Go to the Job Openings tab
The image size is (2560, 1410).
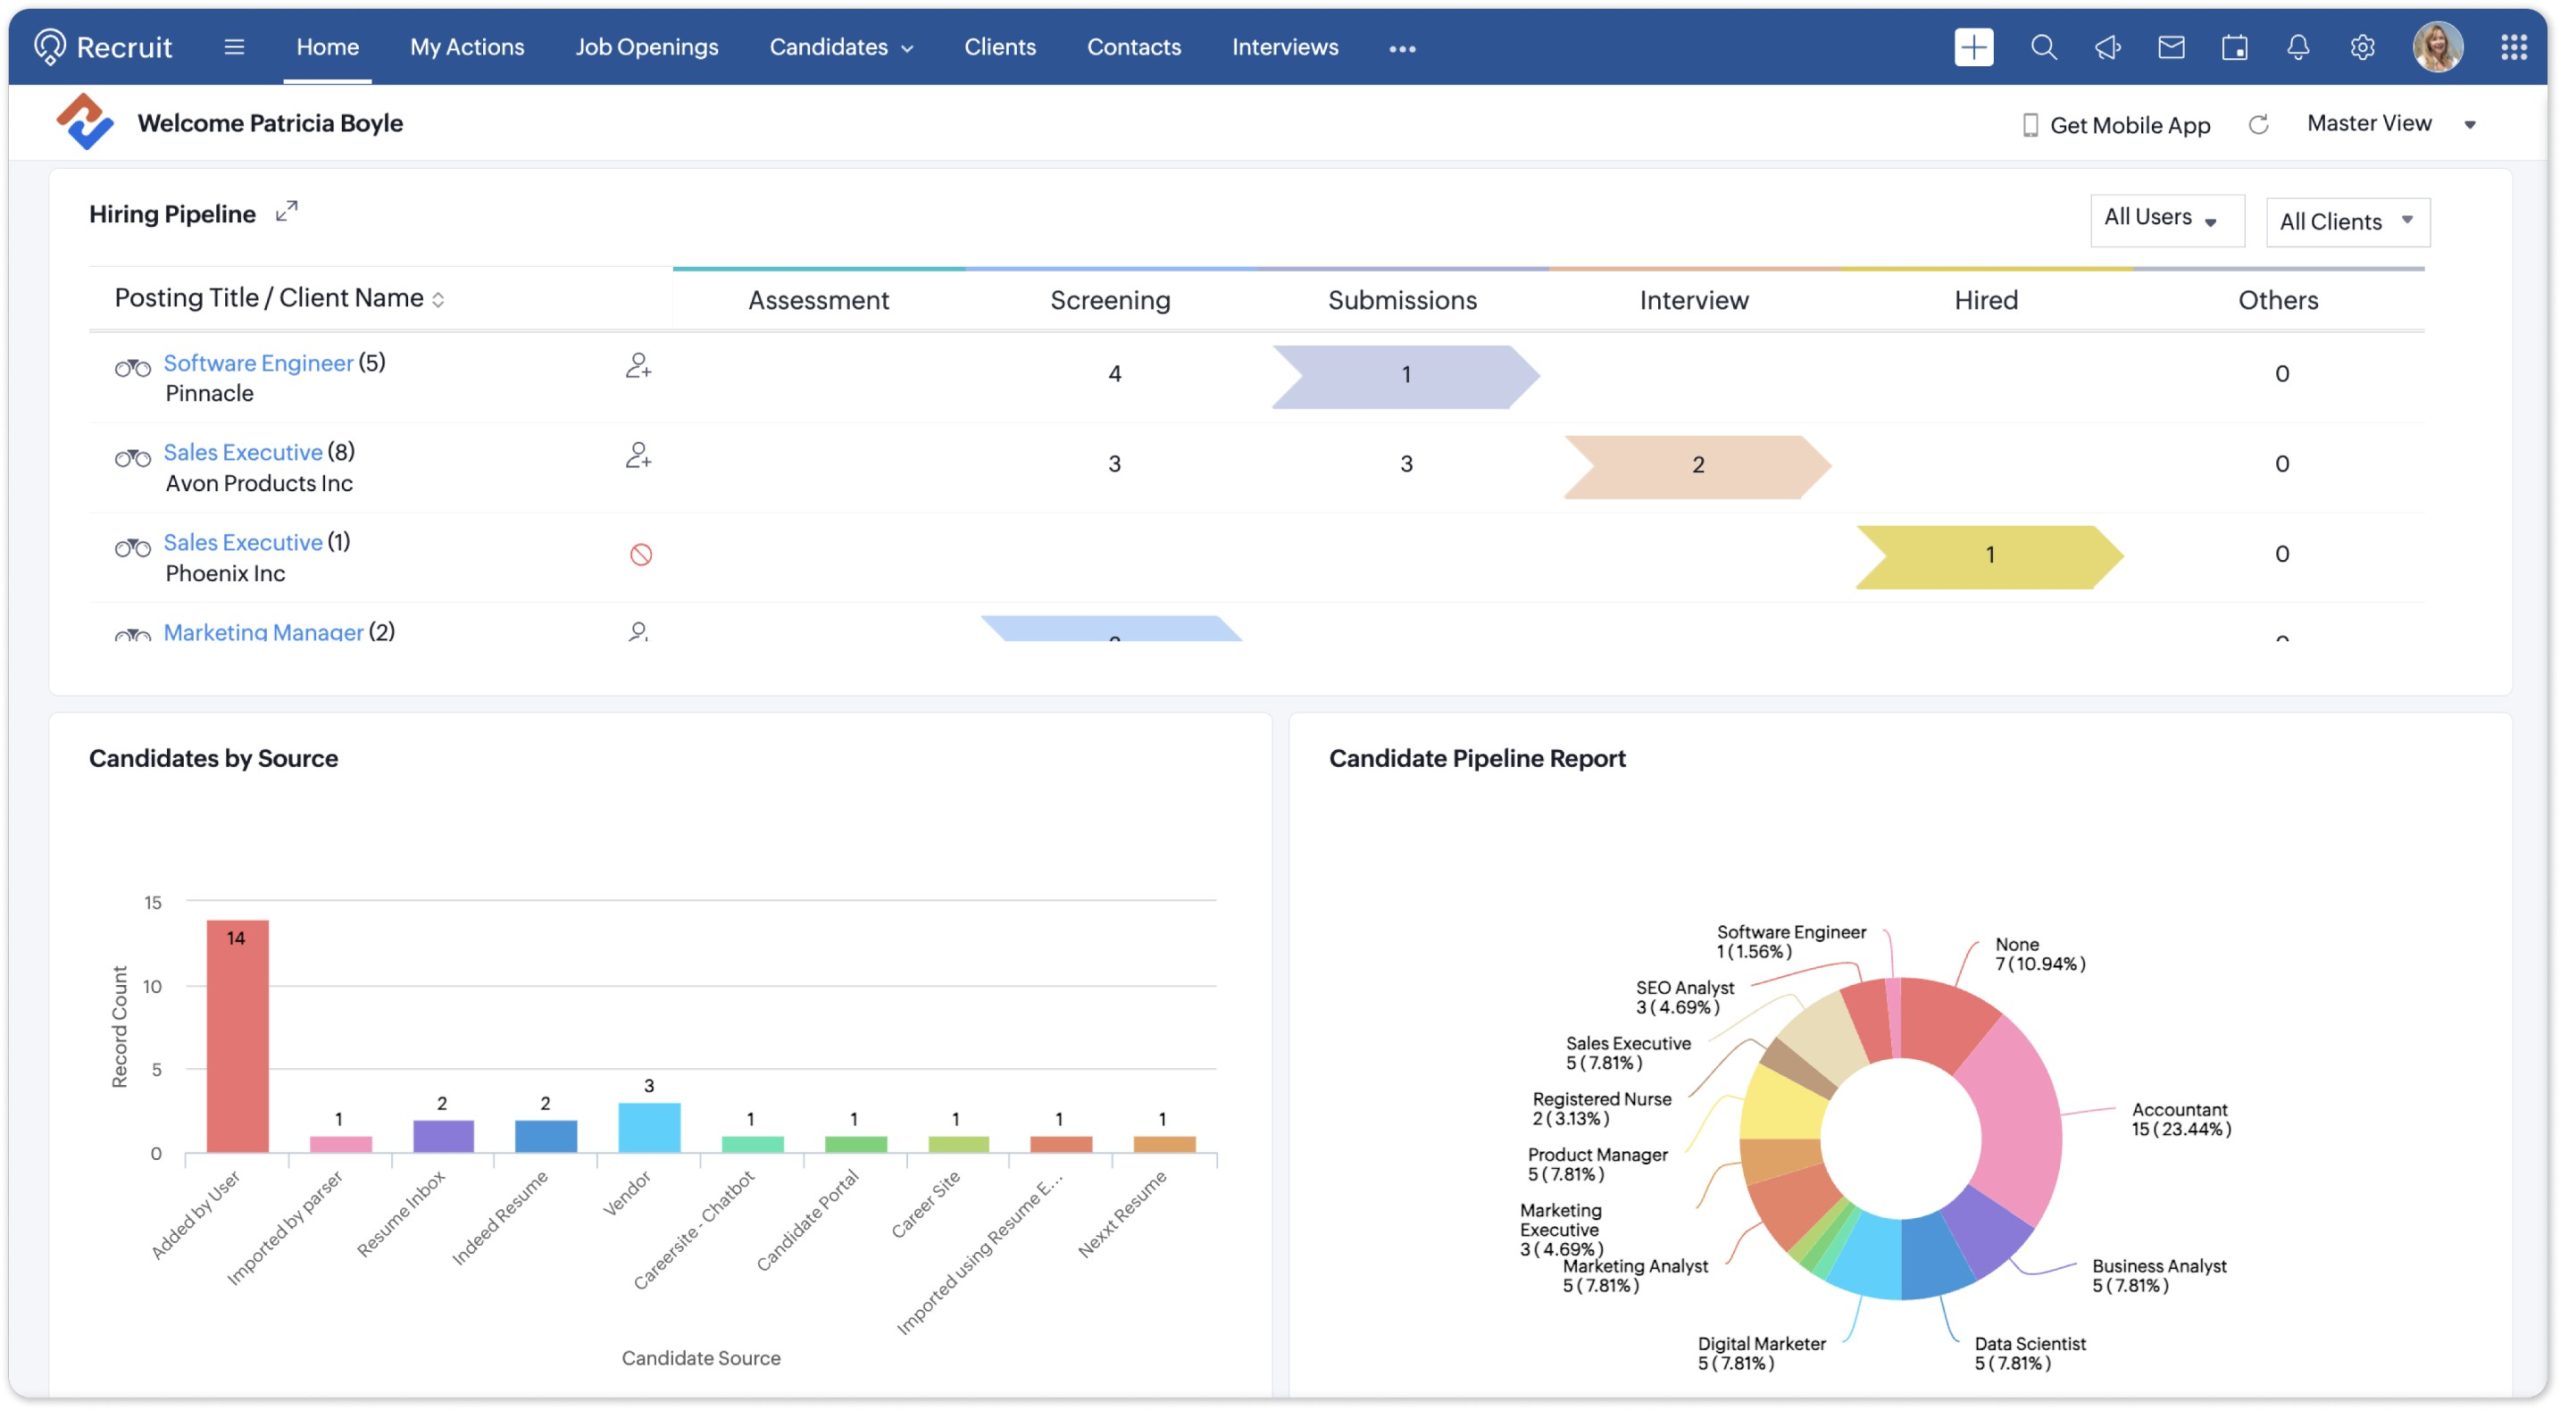click(x=646, y=47)
